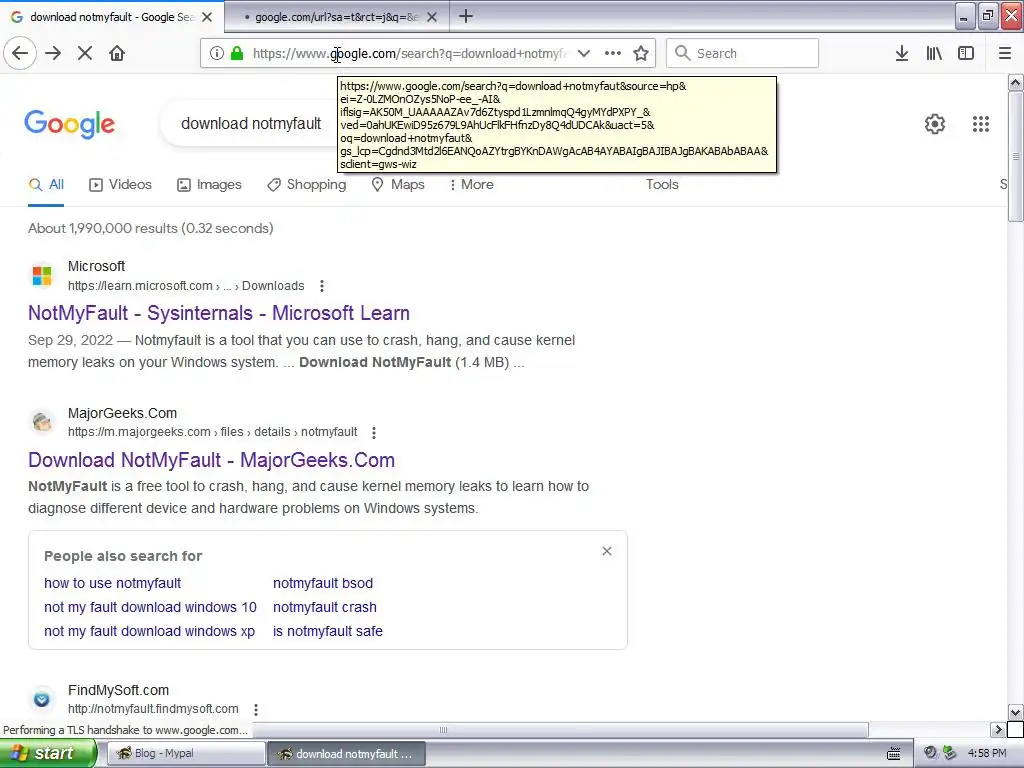Switch to Images results
This screenshot has width=1024, height=768.
click(x=209, y=185)
